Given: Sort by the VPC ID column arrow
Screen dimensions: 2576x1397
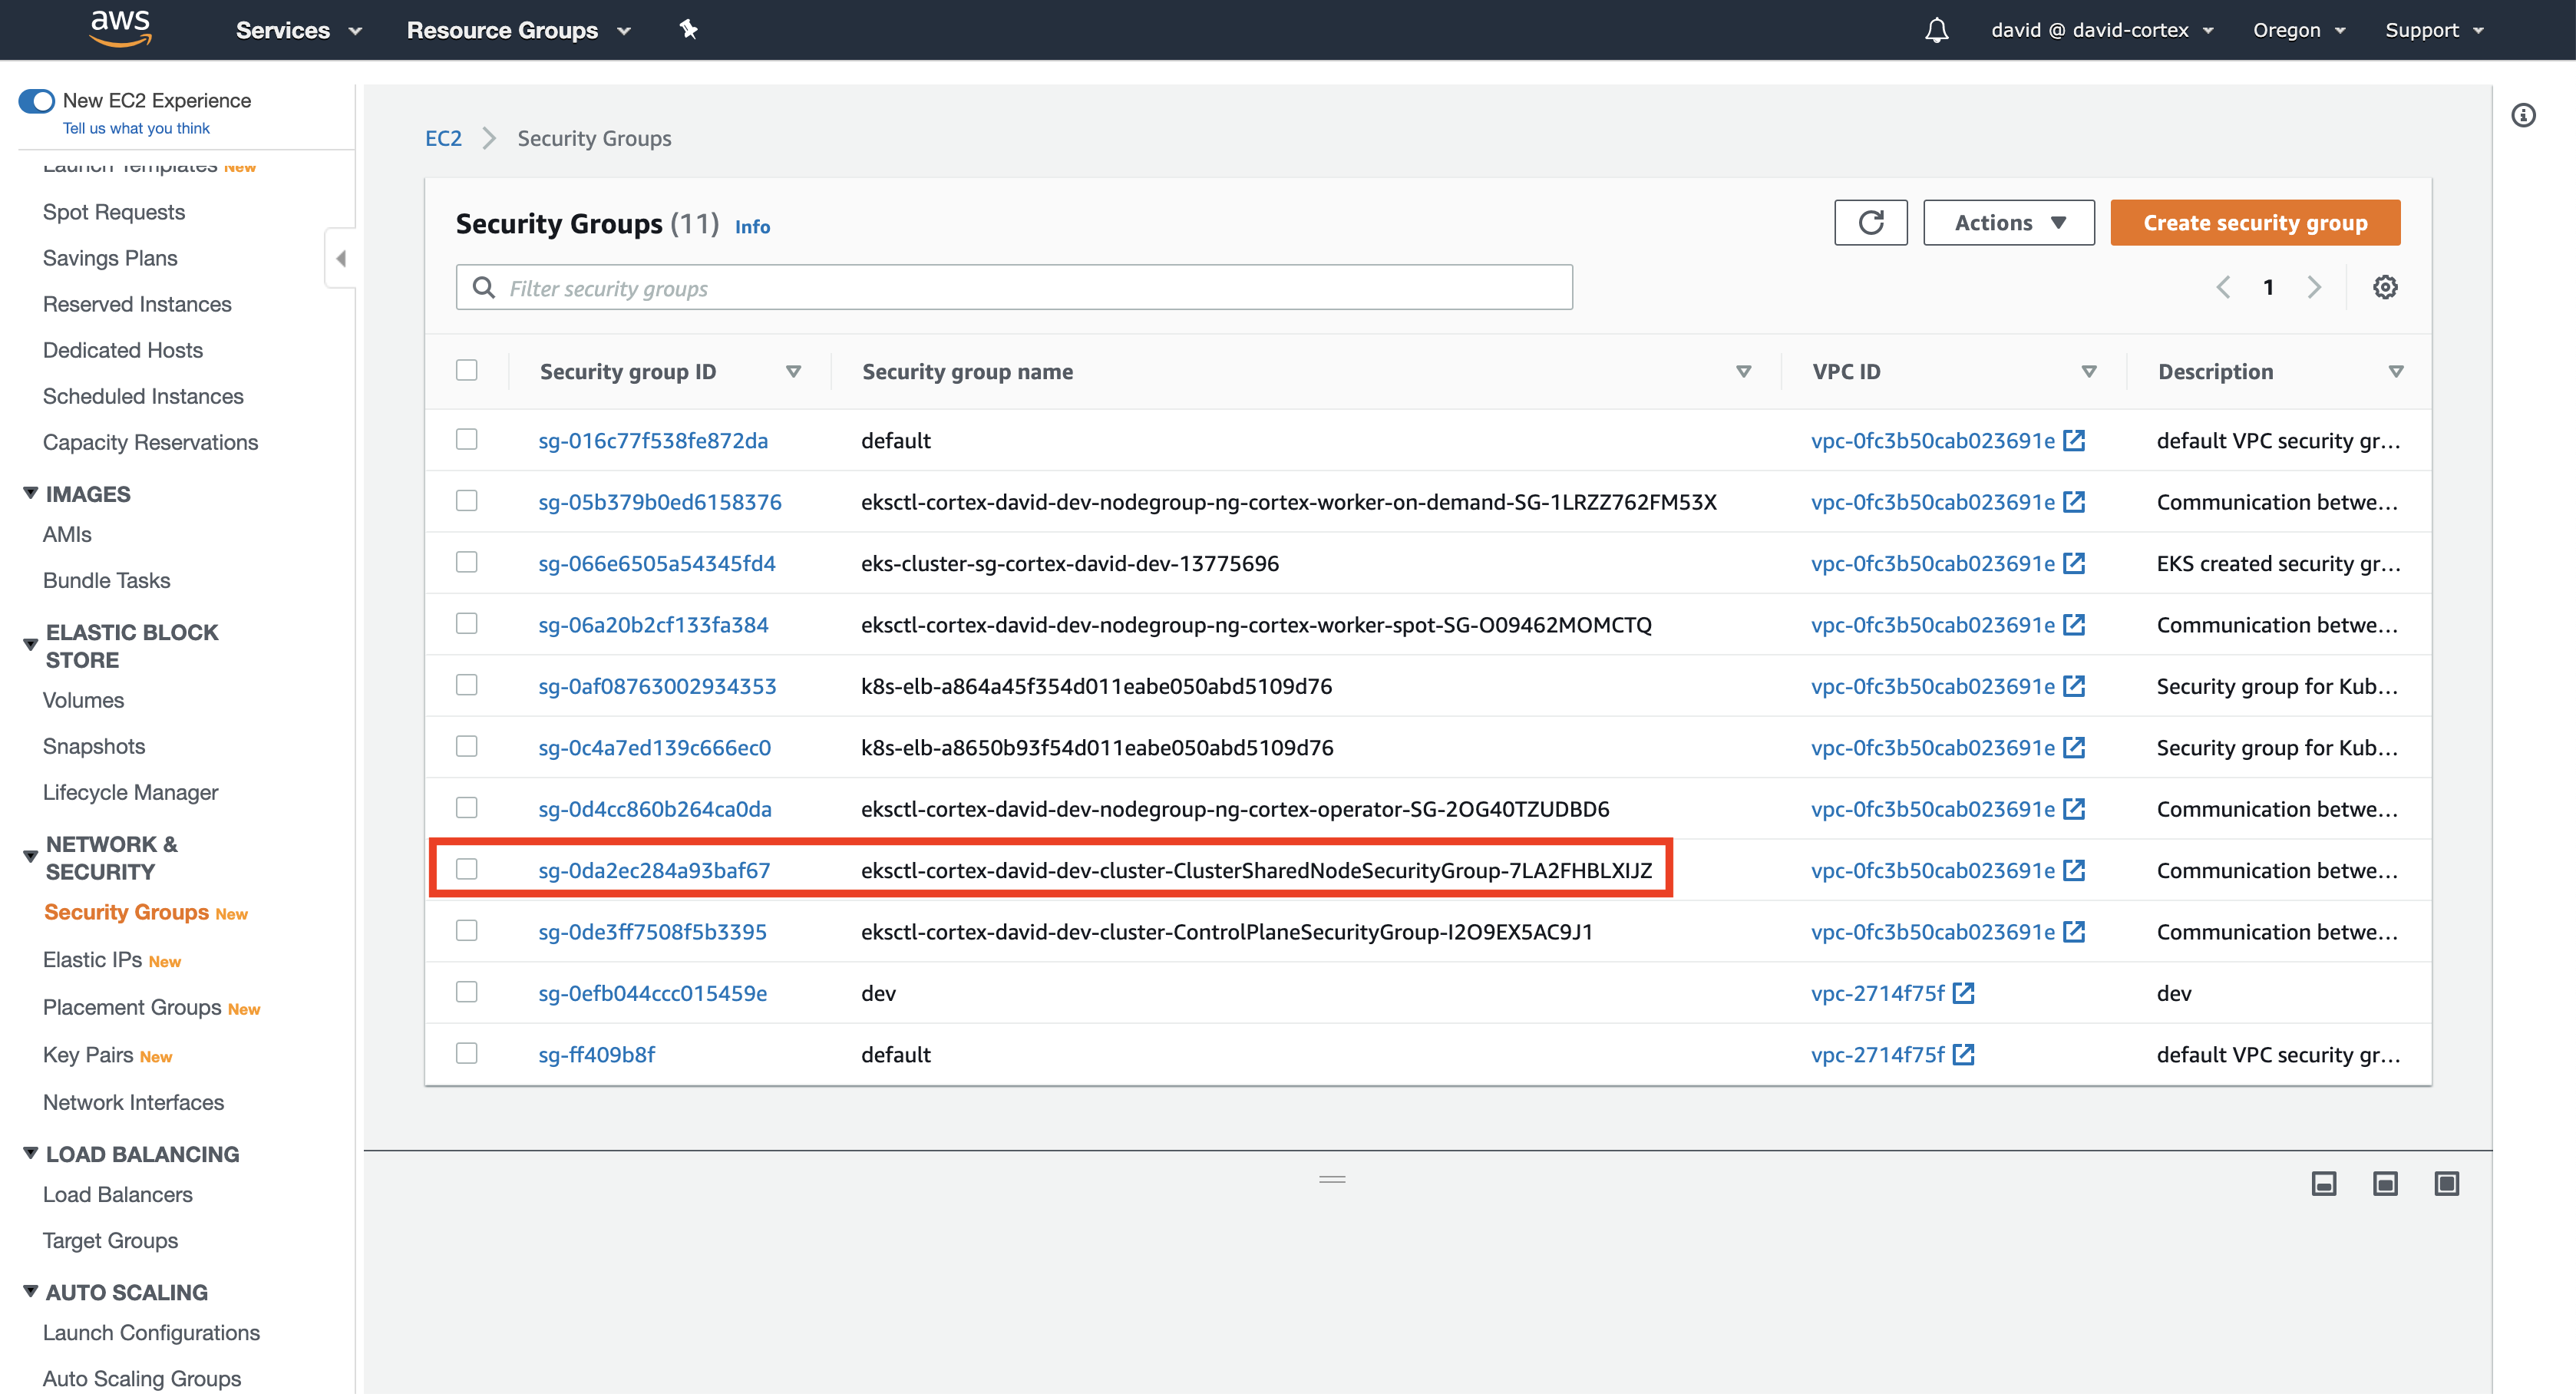Looking at the screenshot, I should [2088, 372].
